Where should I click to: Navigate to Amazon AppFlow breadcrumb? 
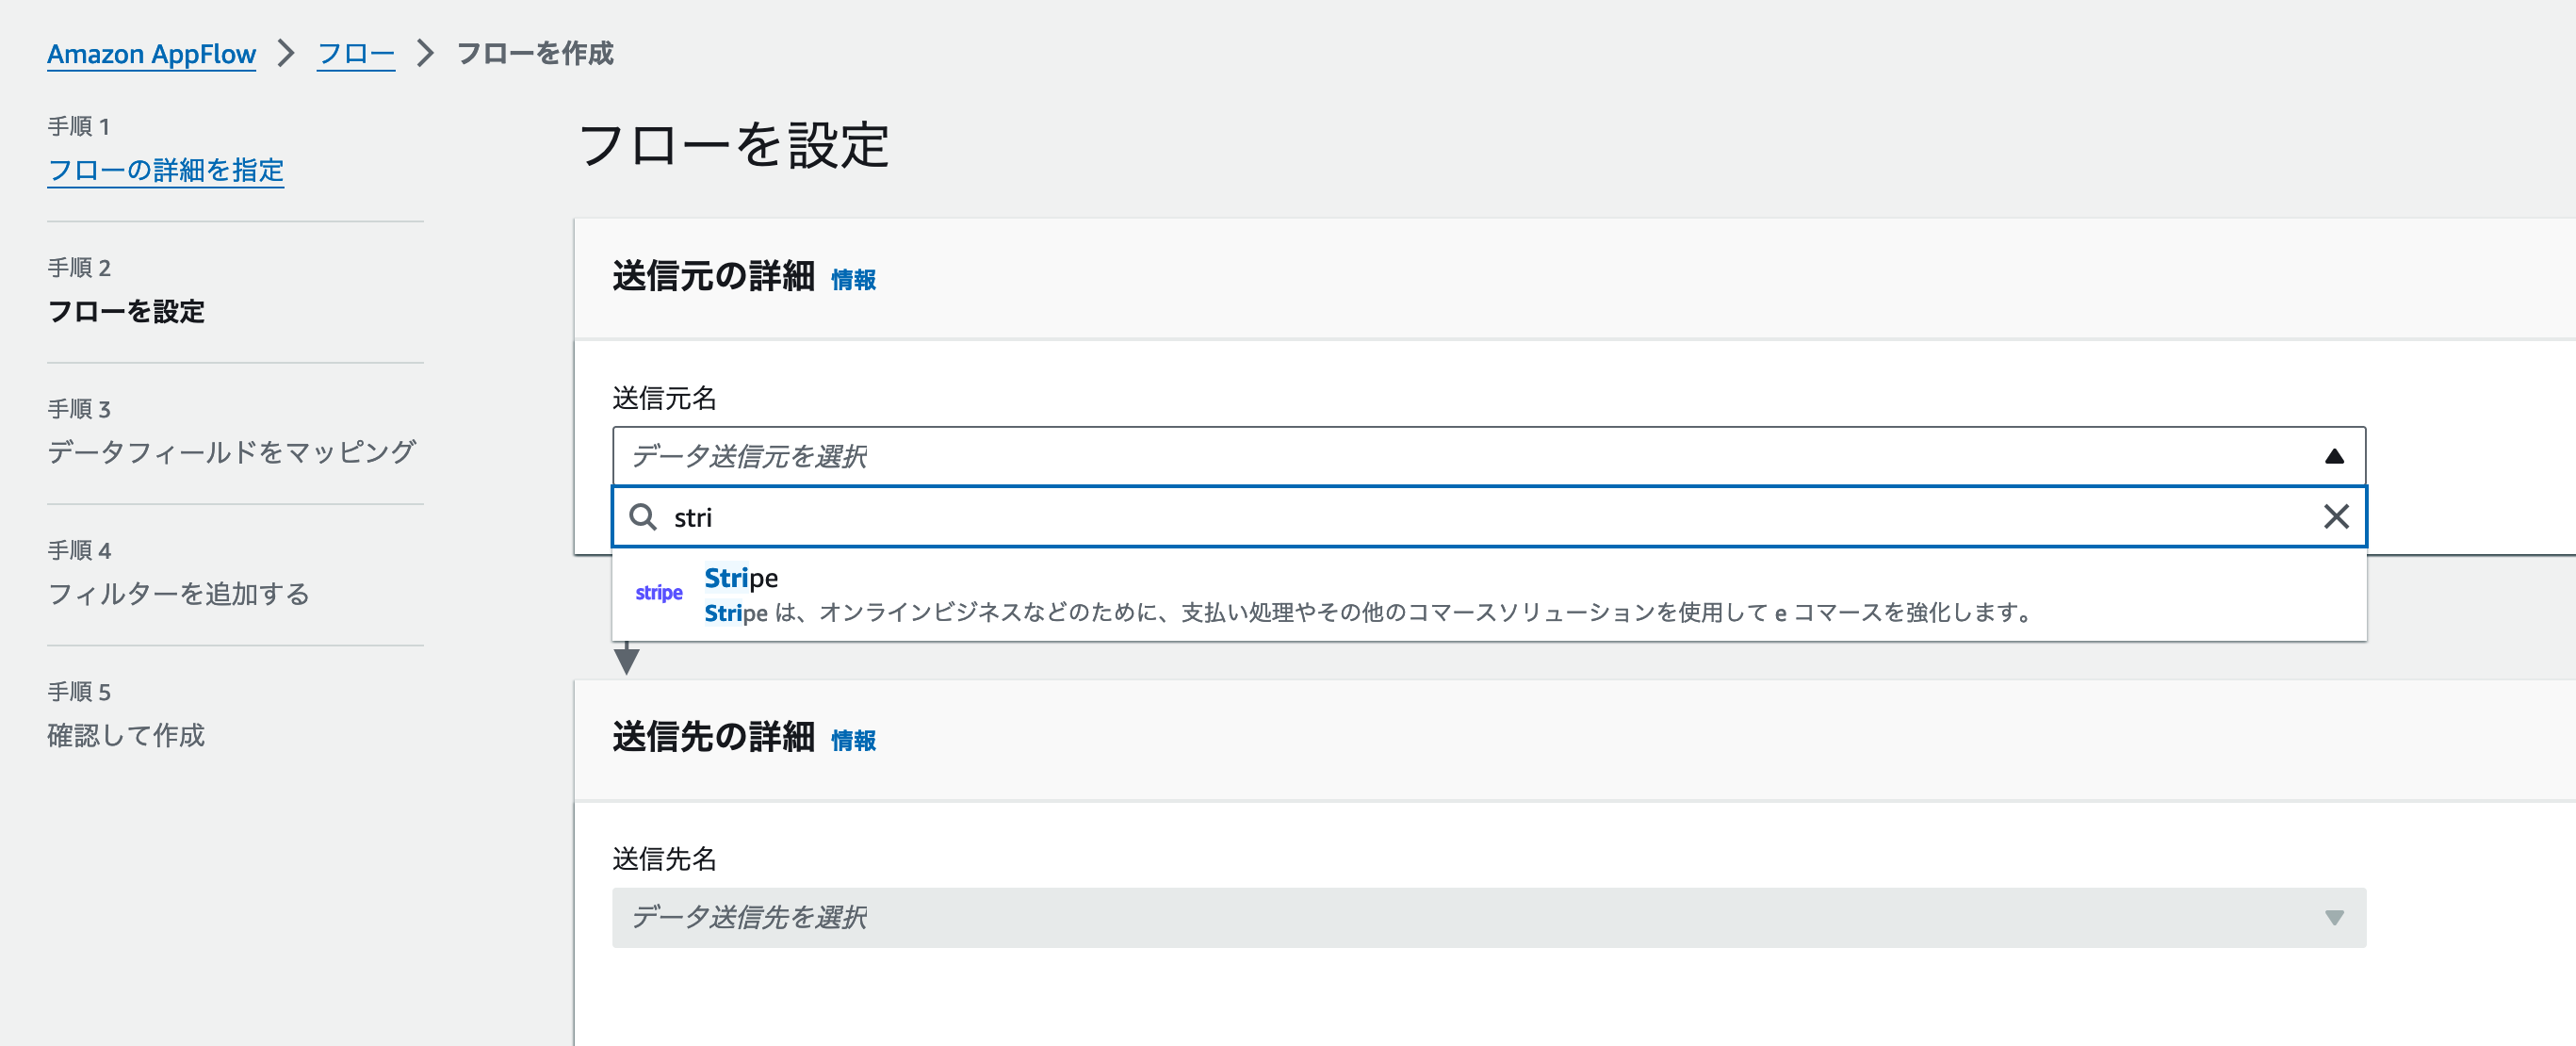pyautogui.click(x=151, y=54)
